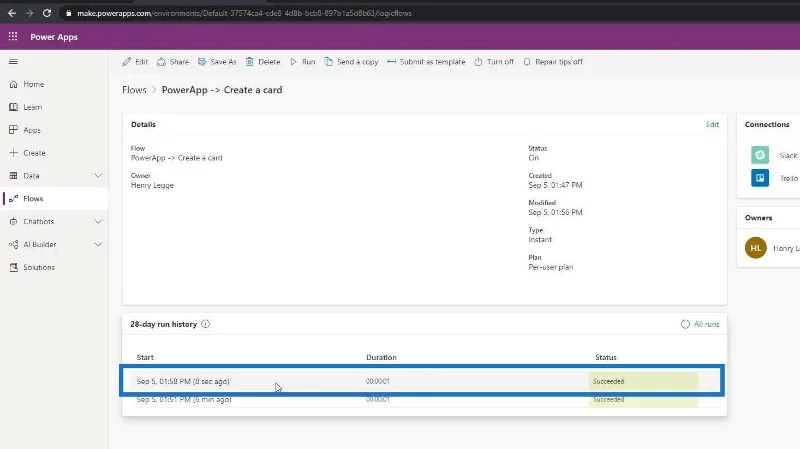Collapse the left navigation hamburger menu
The image size is (800, 449).
(x=13, y=62)
